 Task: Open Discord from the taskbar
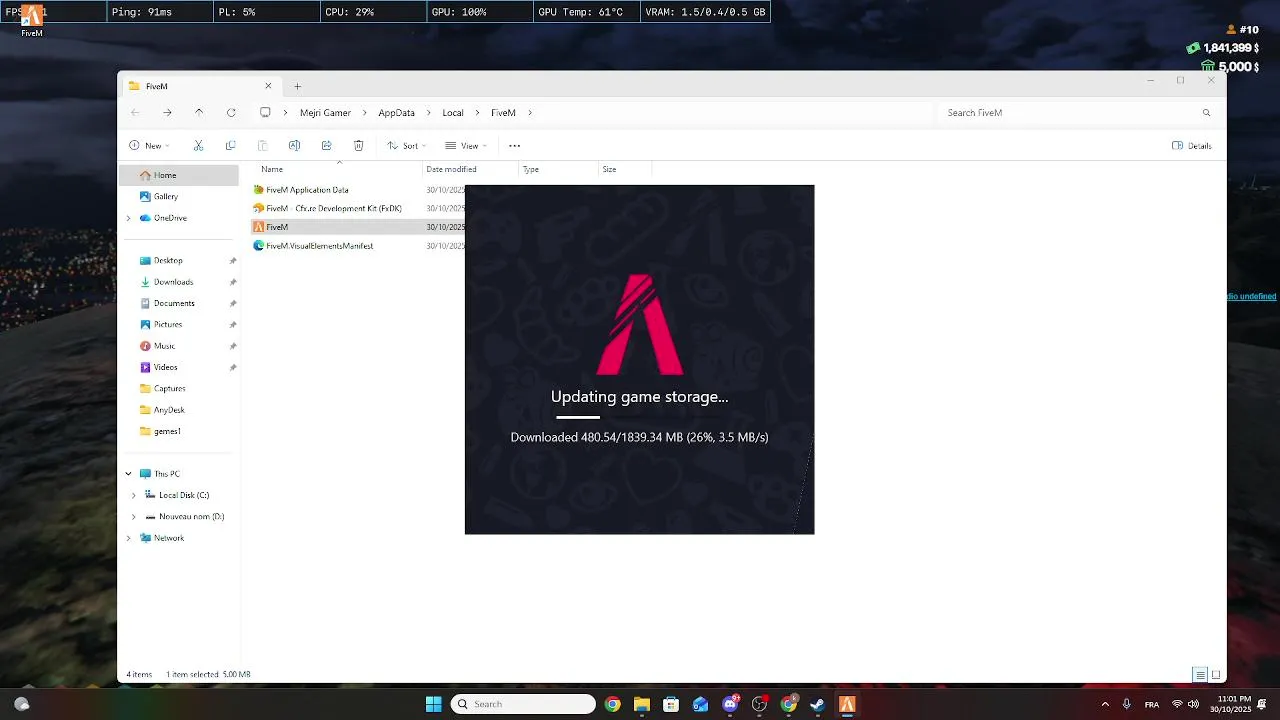pyautogui.click(x=730, y=704)
